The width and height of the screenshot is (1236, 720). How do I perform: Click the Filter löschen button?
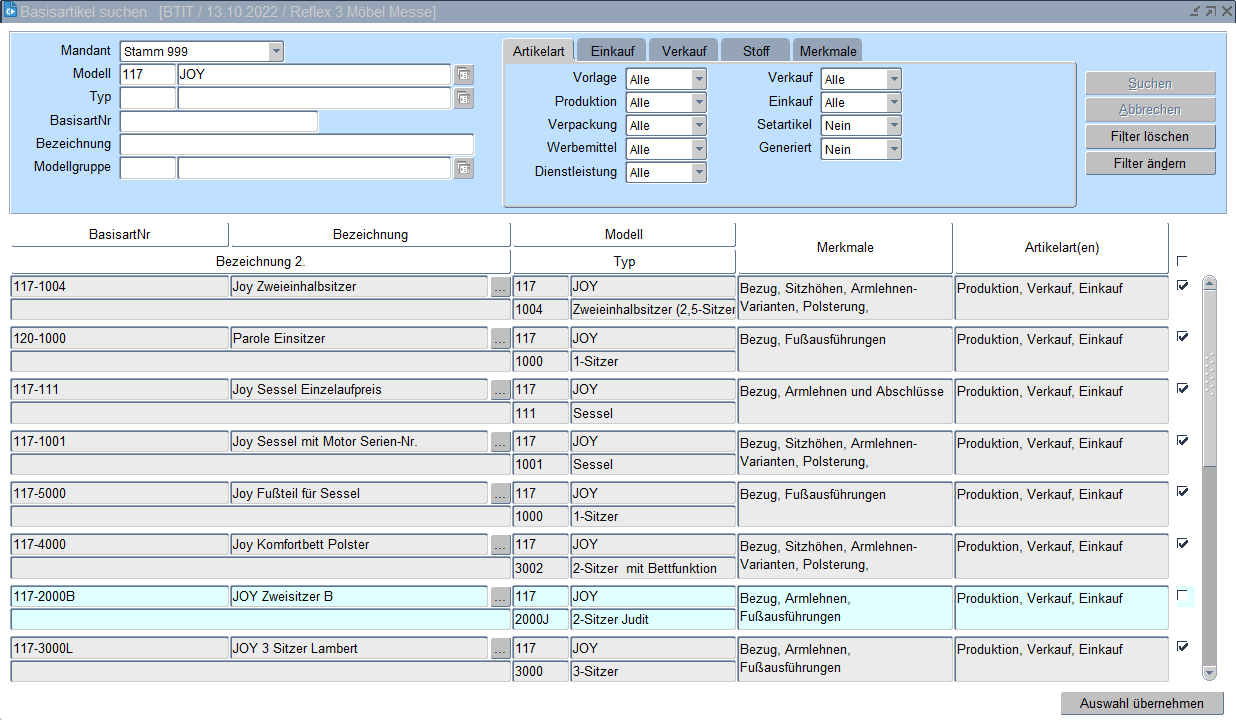click(1150, 136)
